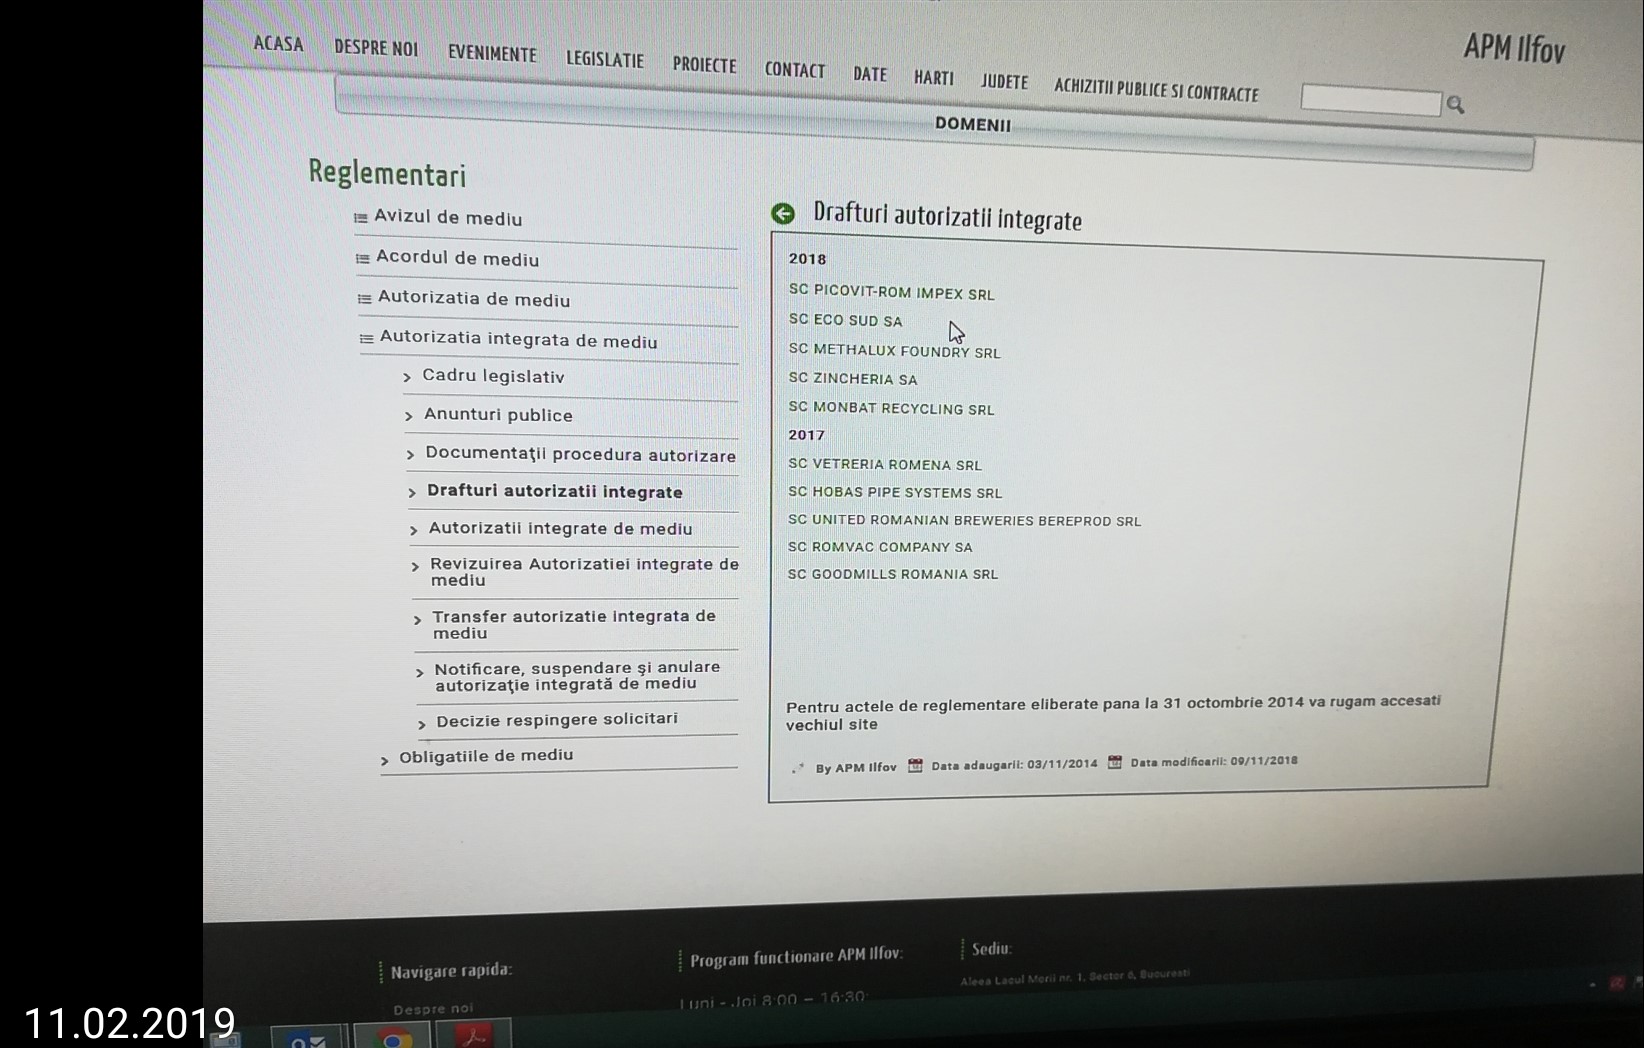This screenshot has width=1644, height=1048.
Task: Expand Documentatii procedura autorizare chevron
Action: pos(410,455)
